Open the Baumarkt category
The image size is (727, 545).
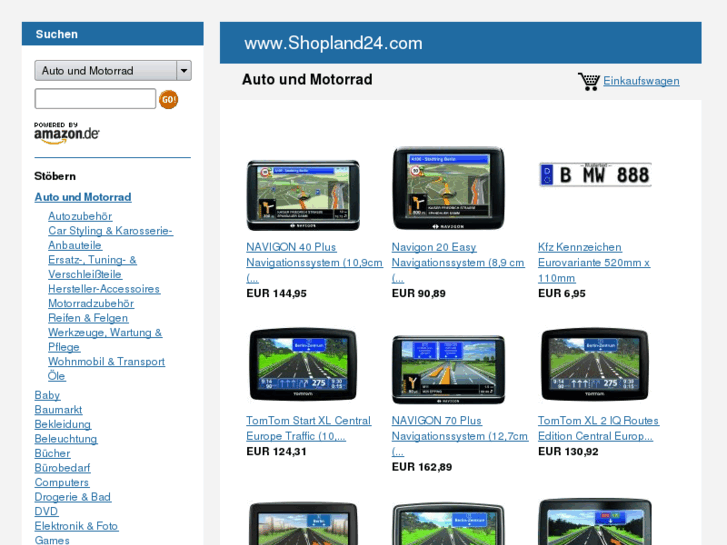tap(58, 410)
